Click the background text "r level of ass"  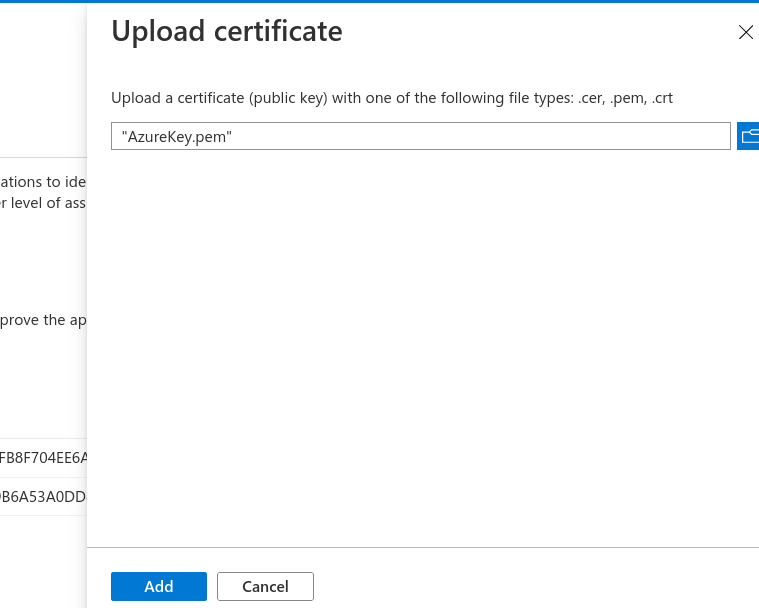pos(44,203)
